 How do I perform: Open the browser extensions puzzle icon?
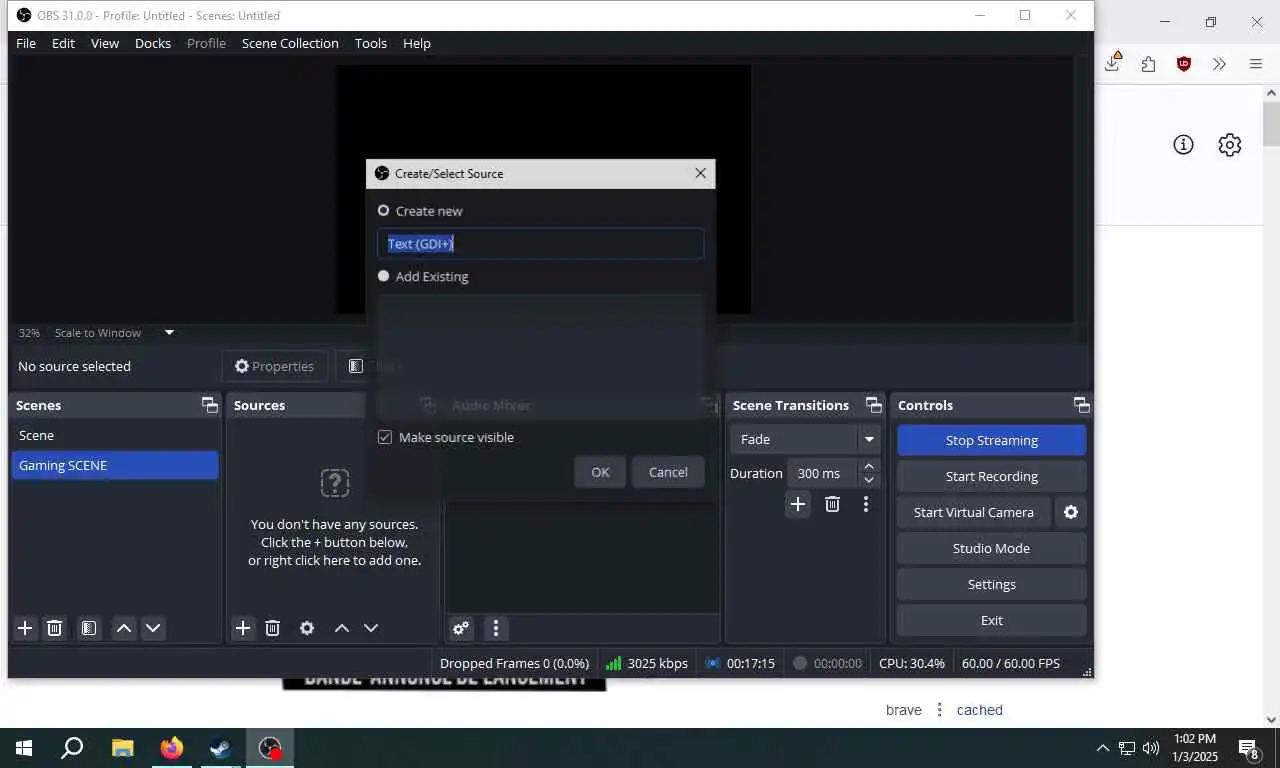[x=1148, y=63]
